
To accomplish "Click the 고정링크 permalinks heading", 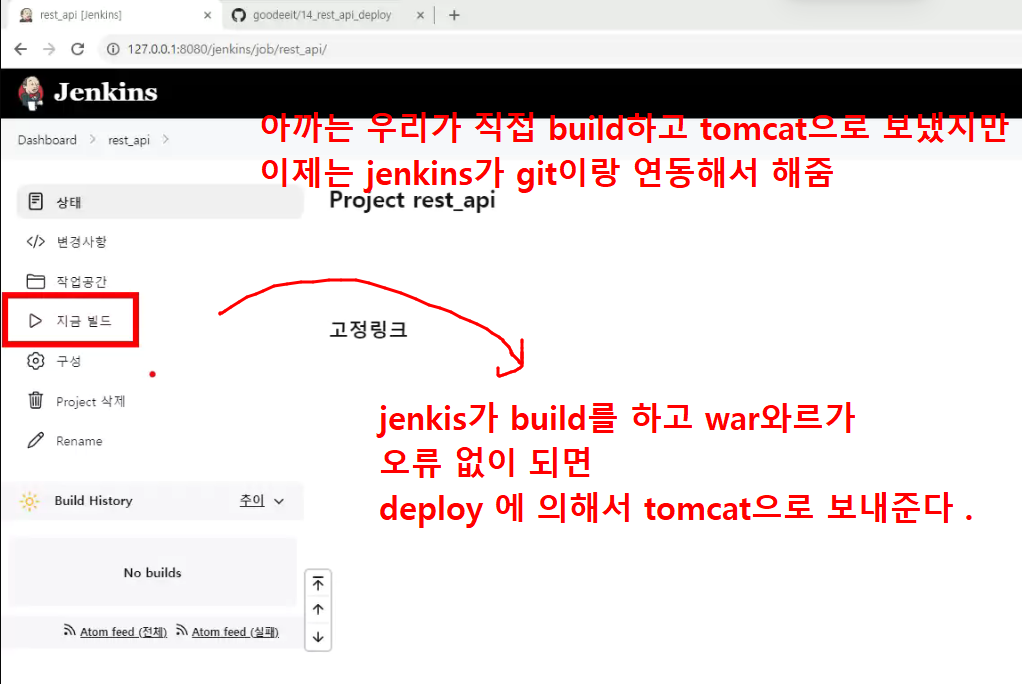I will click(368, 329).
